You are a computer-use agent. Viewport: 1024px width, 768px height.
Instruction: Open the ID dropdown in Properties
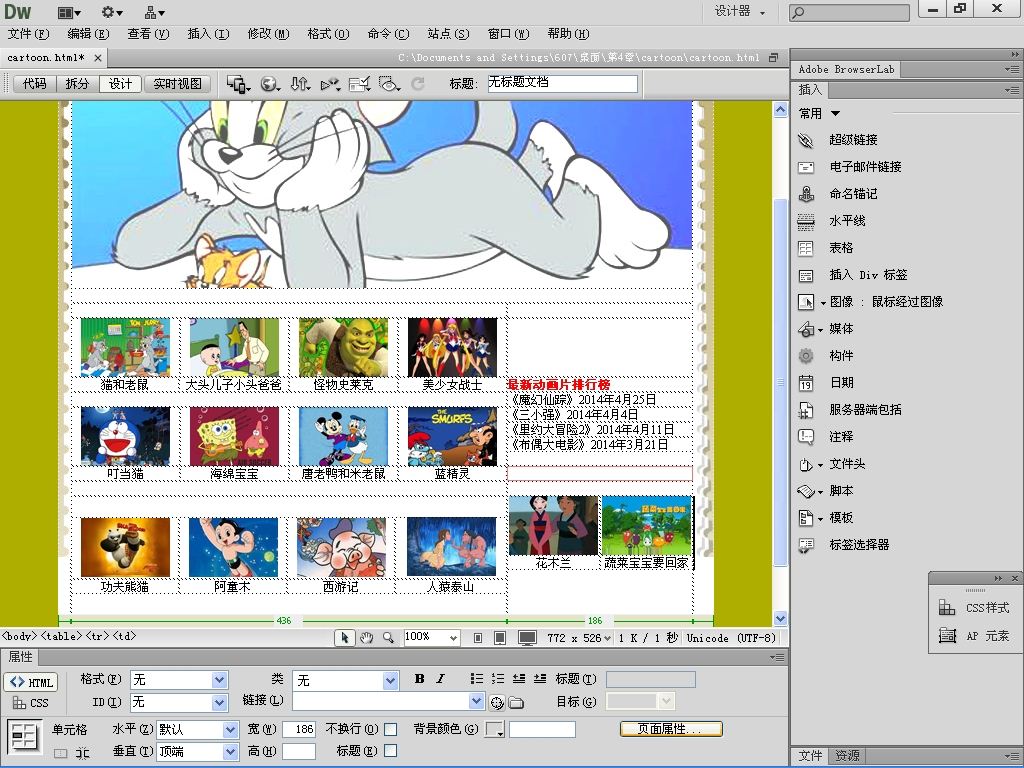coord(219,702)
